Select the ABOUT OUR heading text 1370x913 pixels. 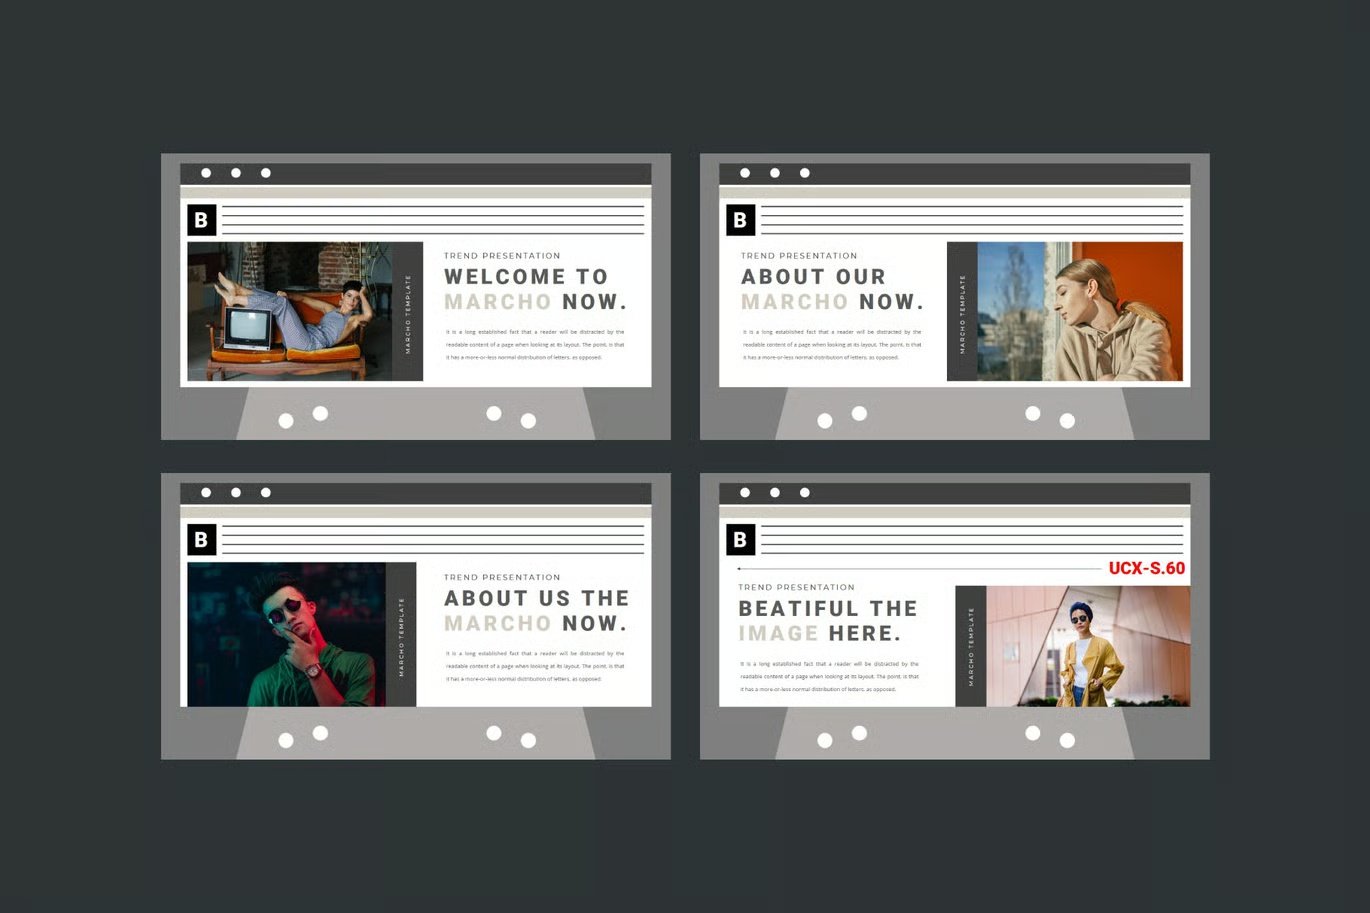tap(813, 277)
